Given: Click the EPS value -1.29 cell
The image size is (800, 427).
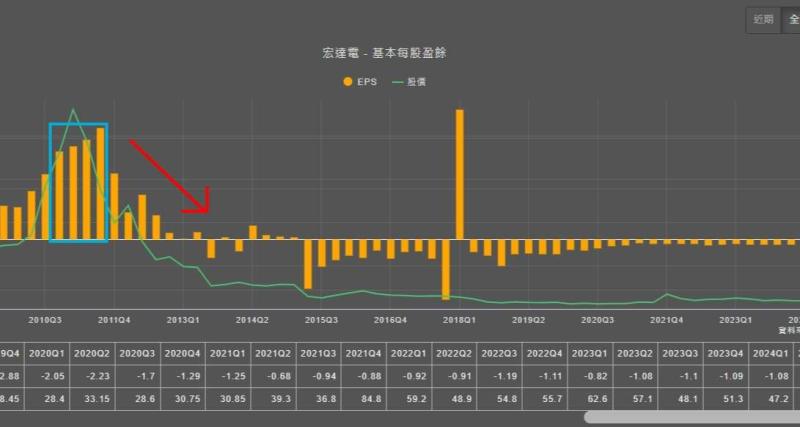Looking at the screenshot, I should pos(183,376).
